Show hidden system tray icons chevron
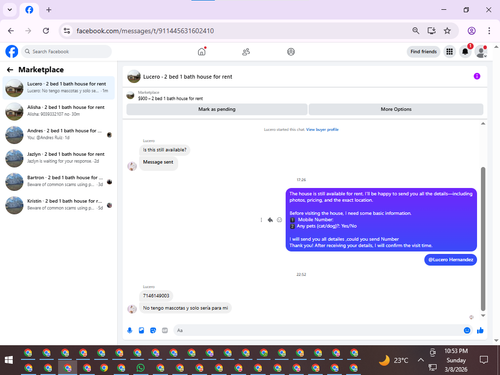The width and height of the screenshot is (500, 375). pos(421,360)
